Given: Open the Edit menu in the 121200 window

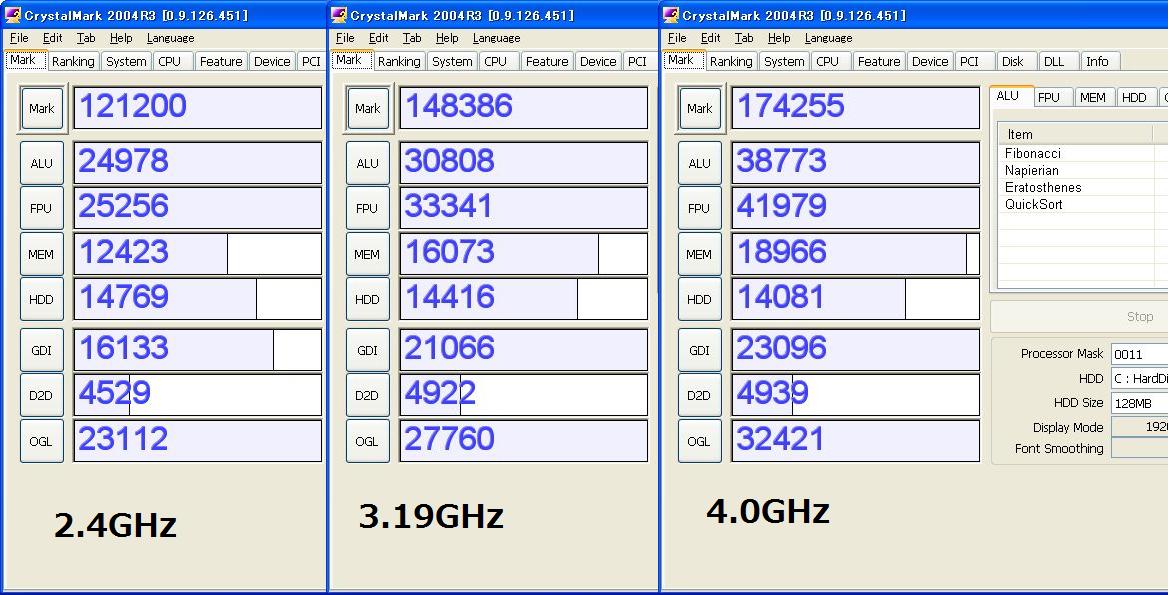Looking at the screenshot, I should point(53,38).
